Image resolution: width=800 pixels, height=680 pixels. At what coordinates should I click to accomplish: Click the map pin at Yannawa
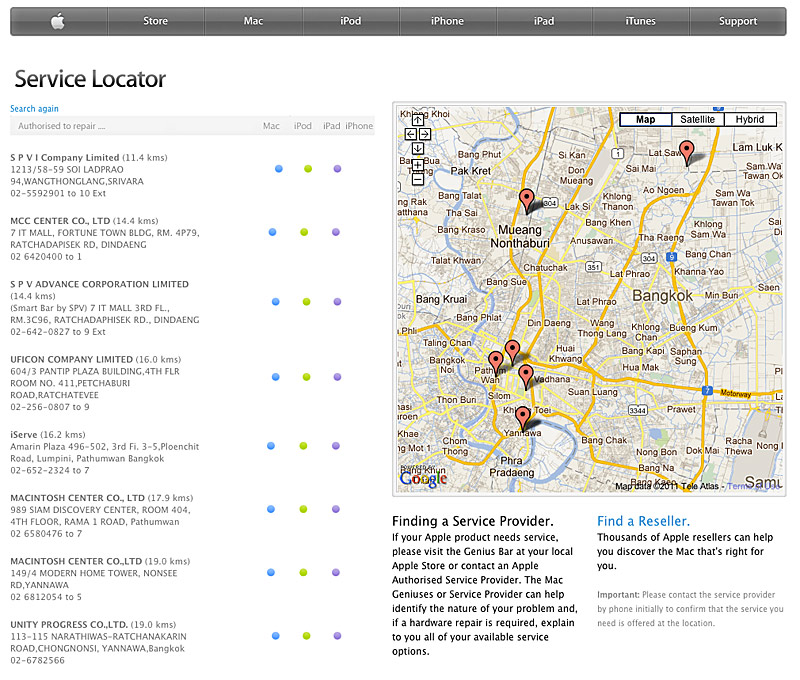pos(522,418)
